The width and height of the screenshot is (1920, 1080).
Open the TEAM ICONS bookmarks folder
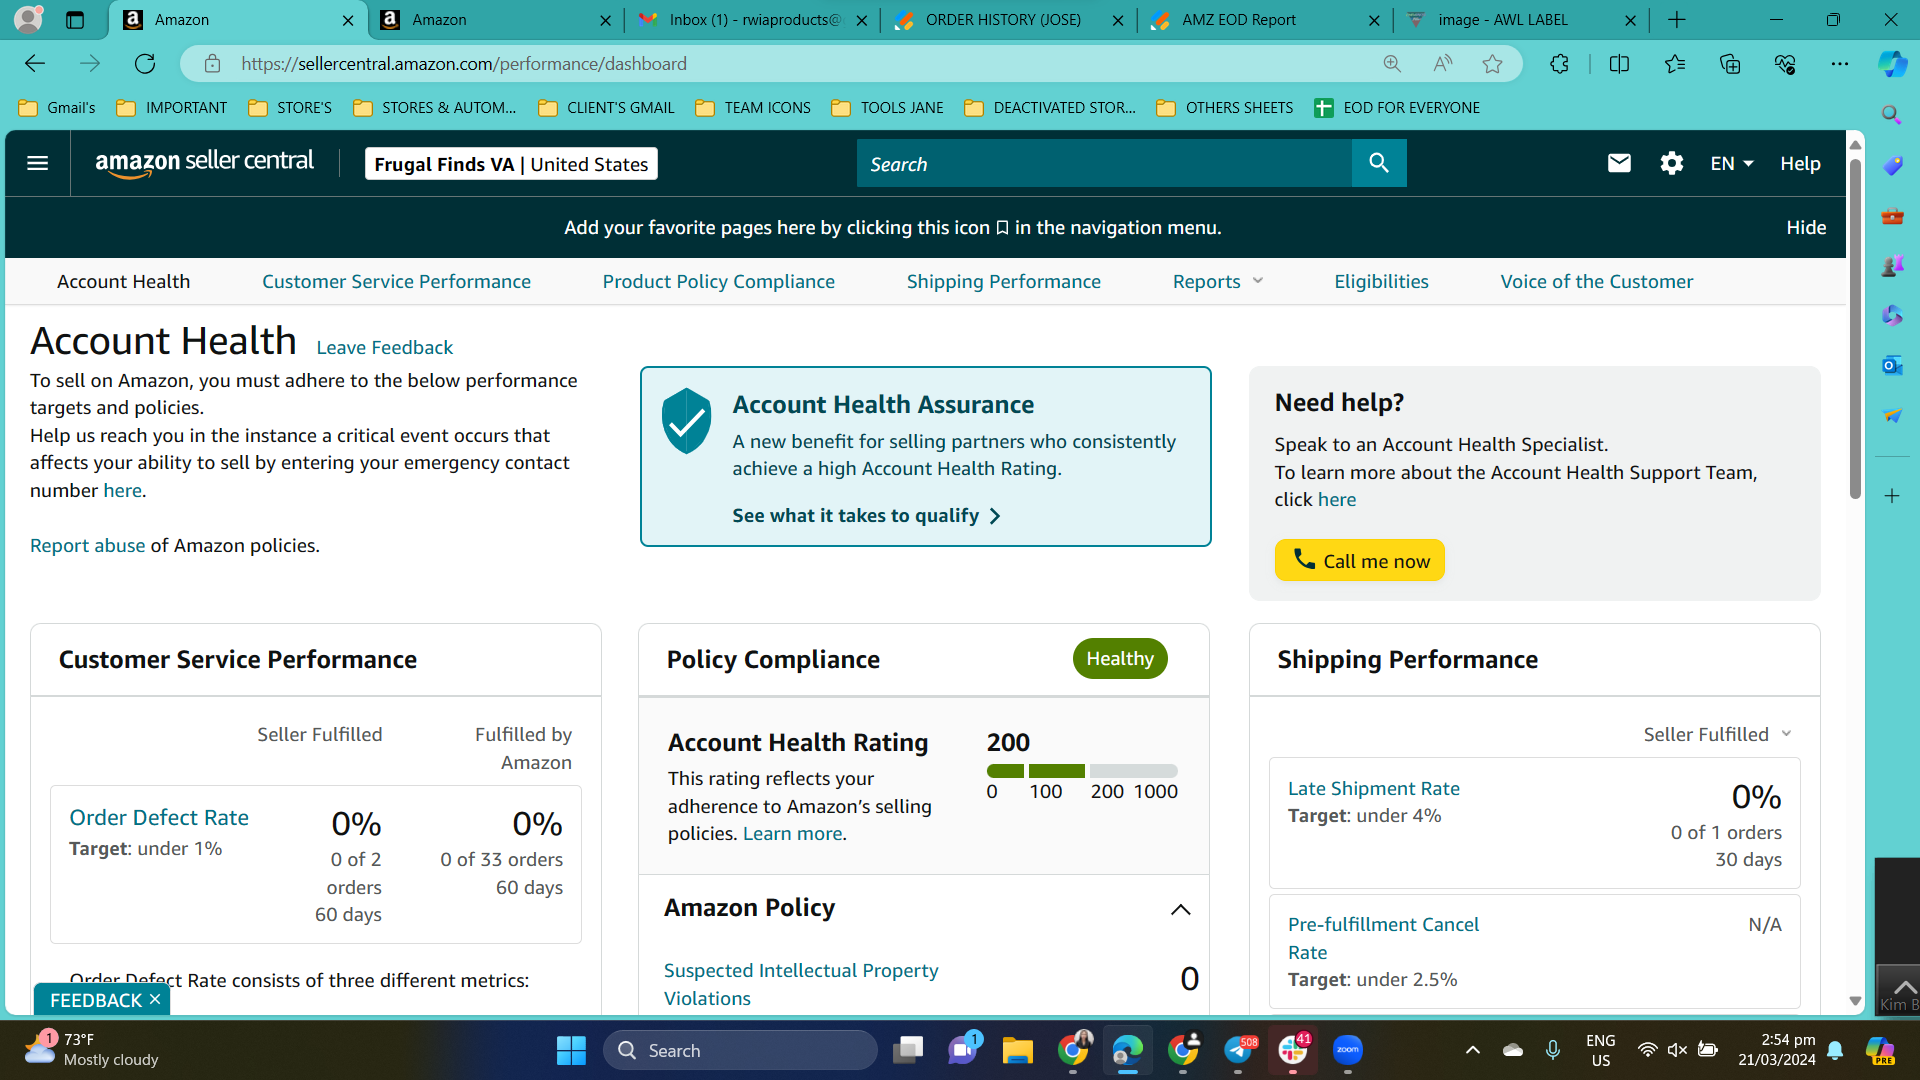(x=753, y=108)
